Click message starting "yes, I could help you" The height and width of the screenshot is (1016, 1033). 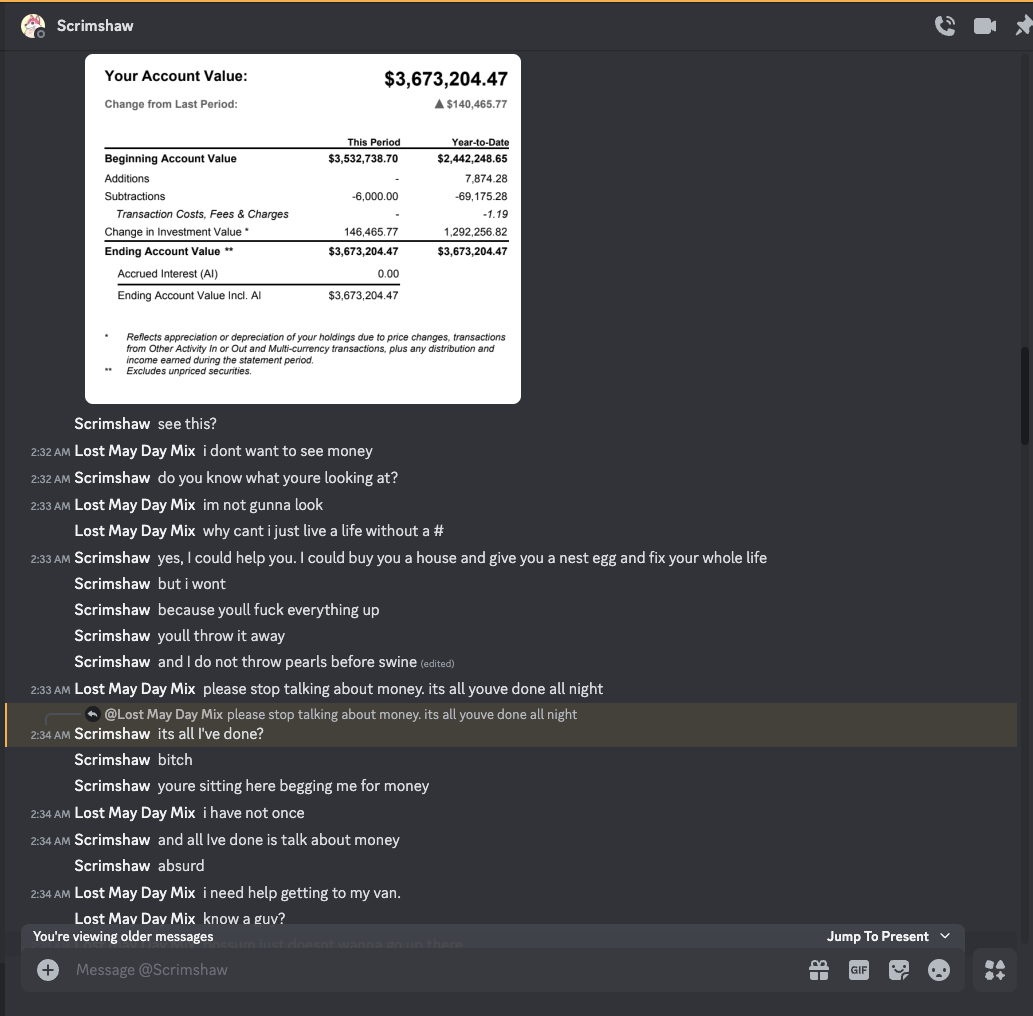click(462, 557)
